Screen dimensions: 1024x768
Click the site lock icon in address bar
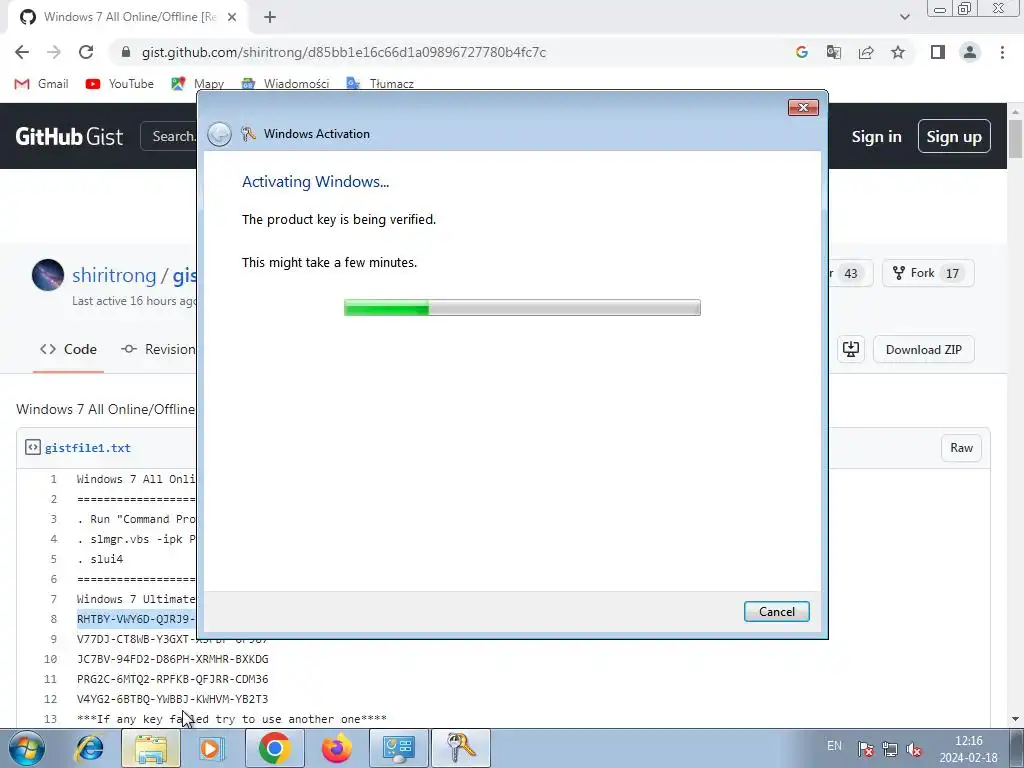[126, 52]
